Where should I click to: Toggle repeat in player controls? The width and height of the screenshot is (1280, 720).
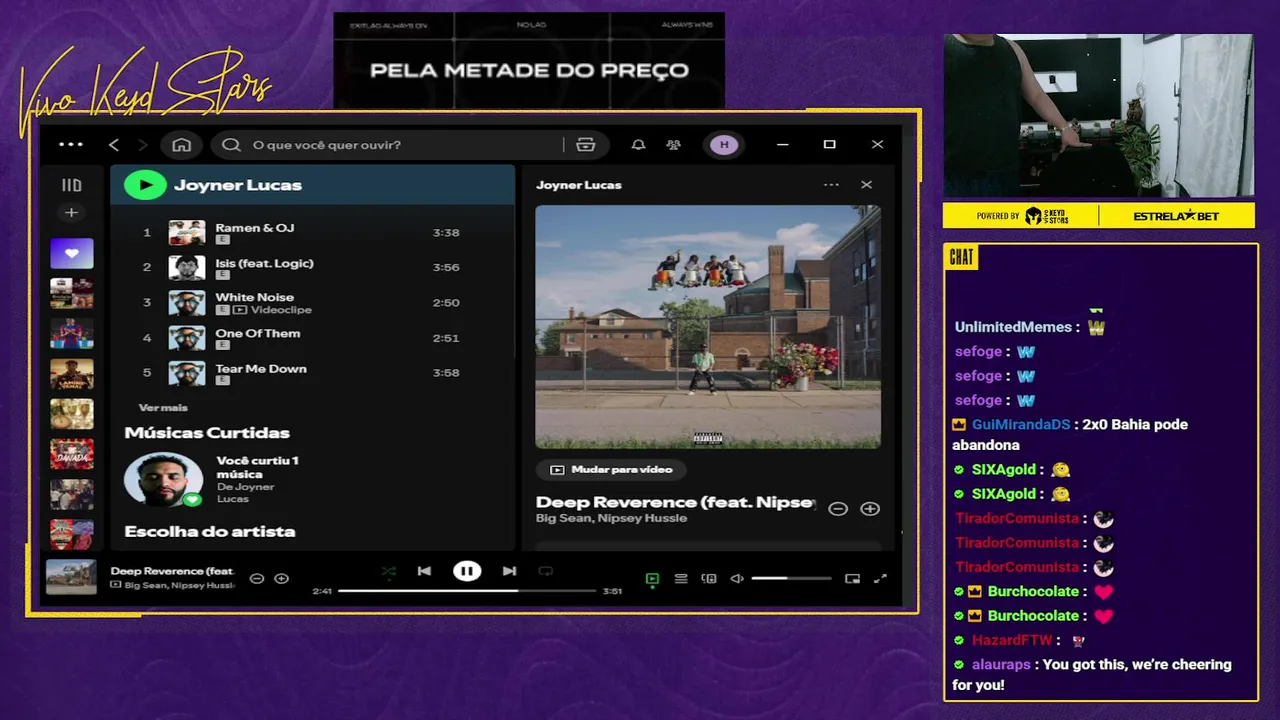[545, 571]
